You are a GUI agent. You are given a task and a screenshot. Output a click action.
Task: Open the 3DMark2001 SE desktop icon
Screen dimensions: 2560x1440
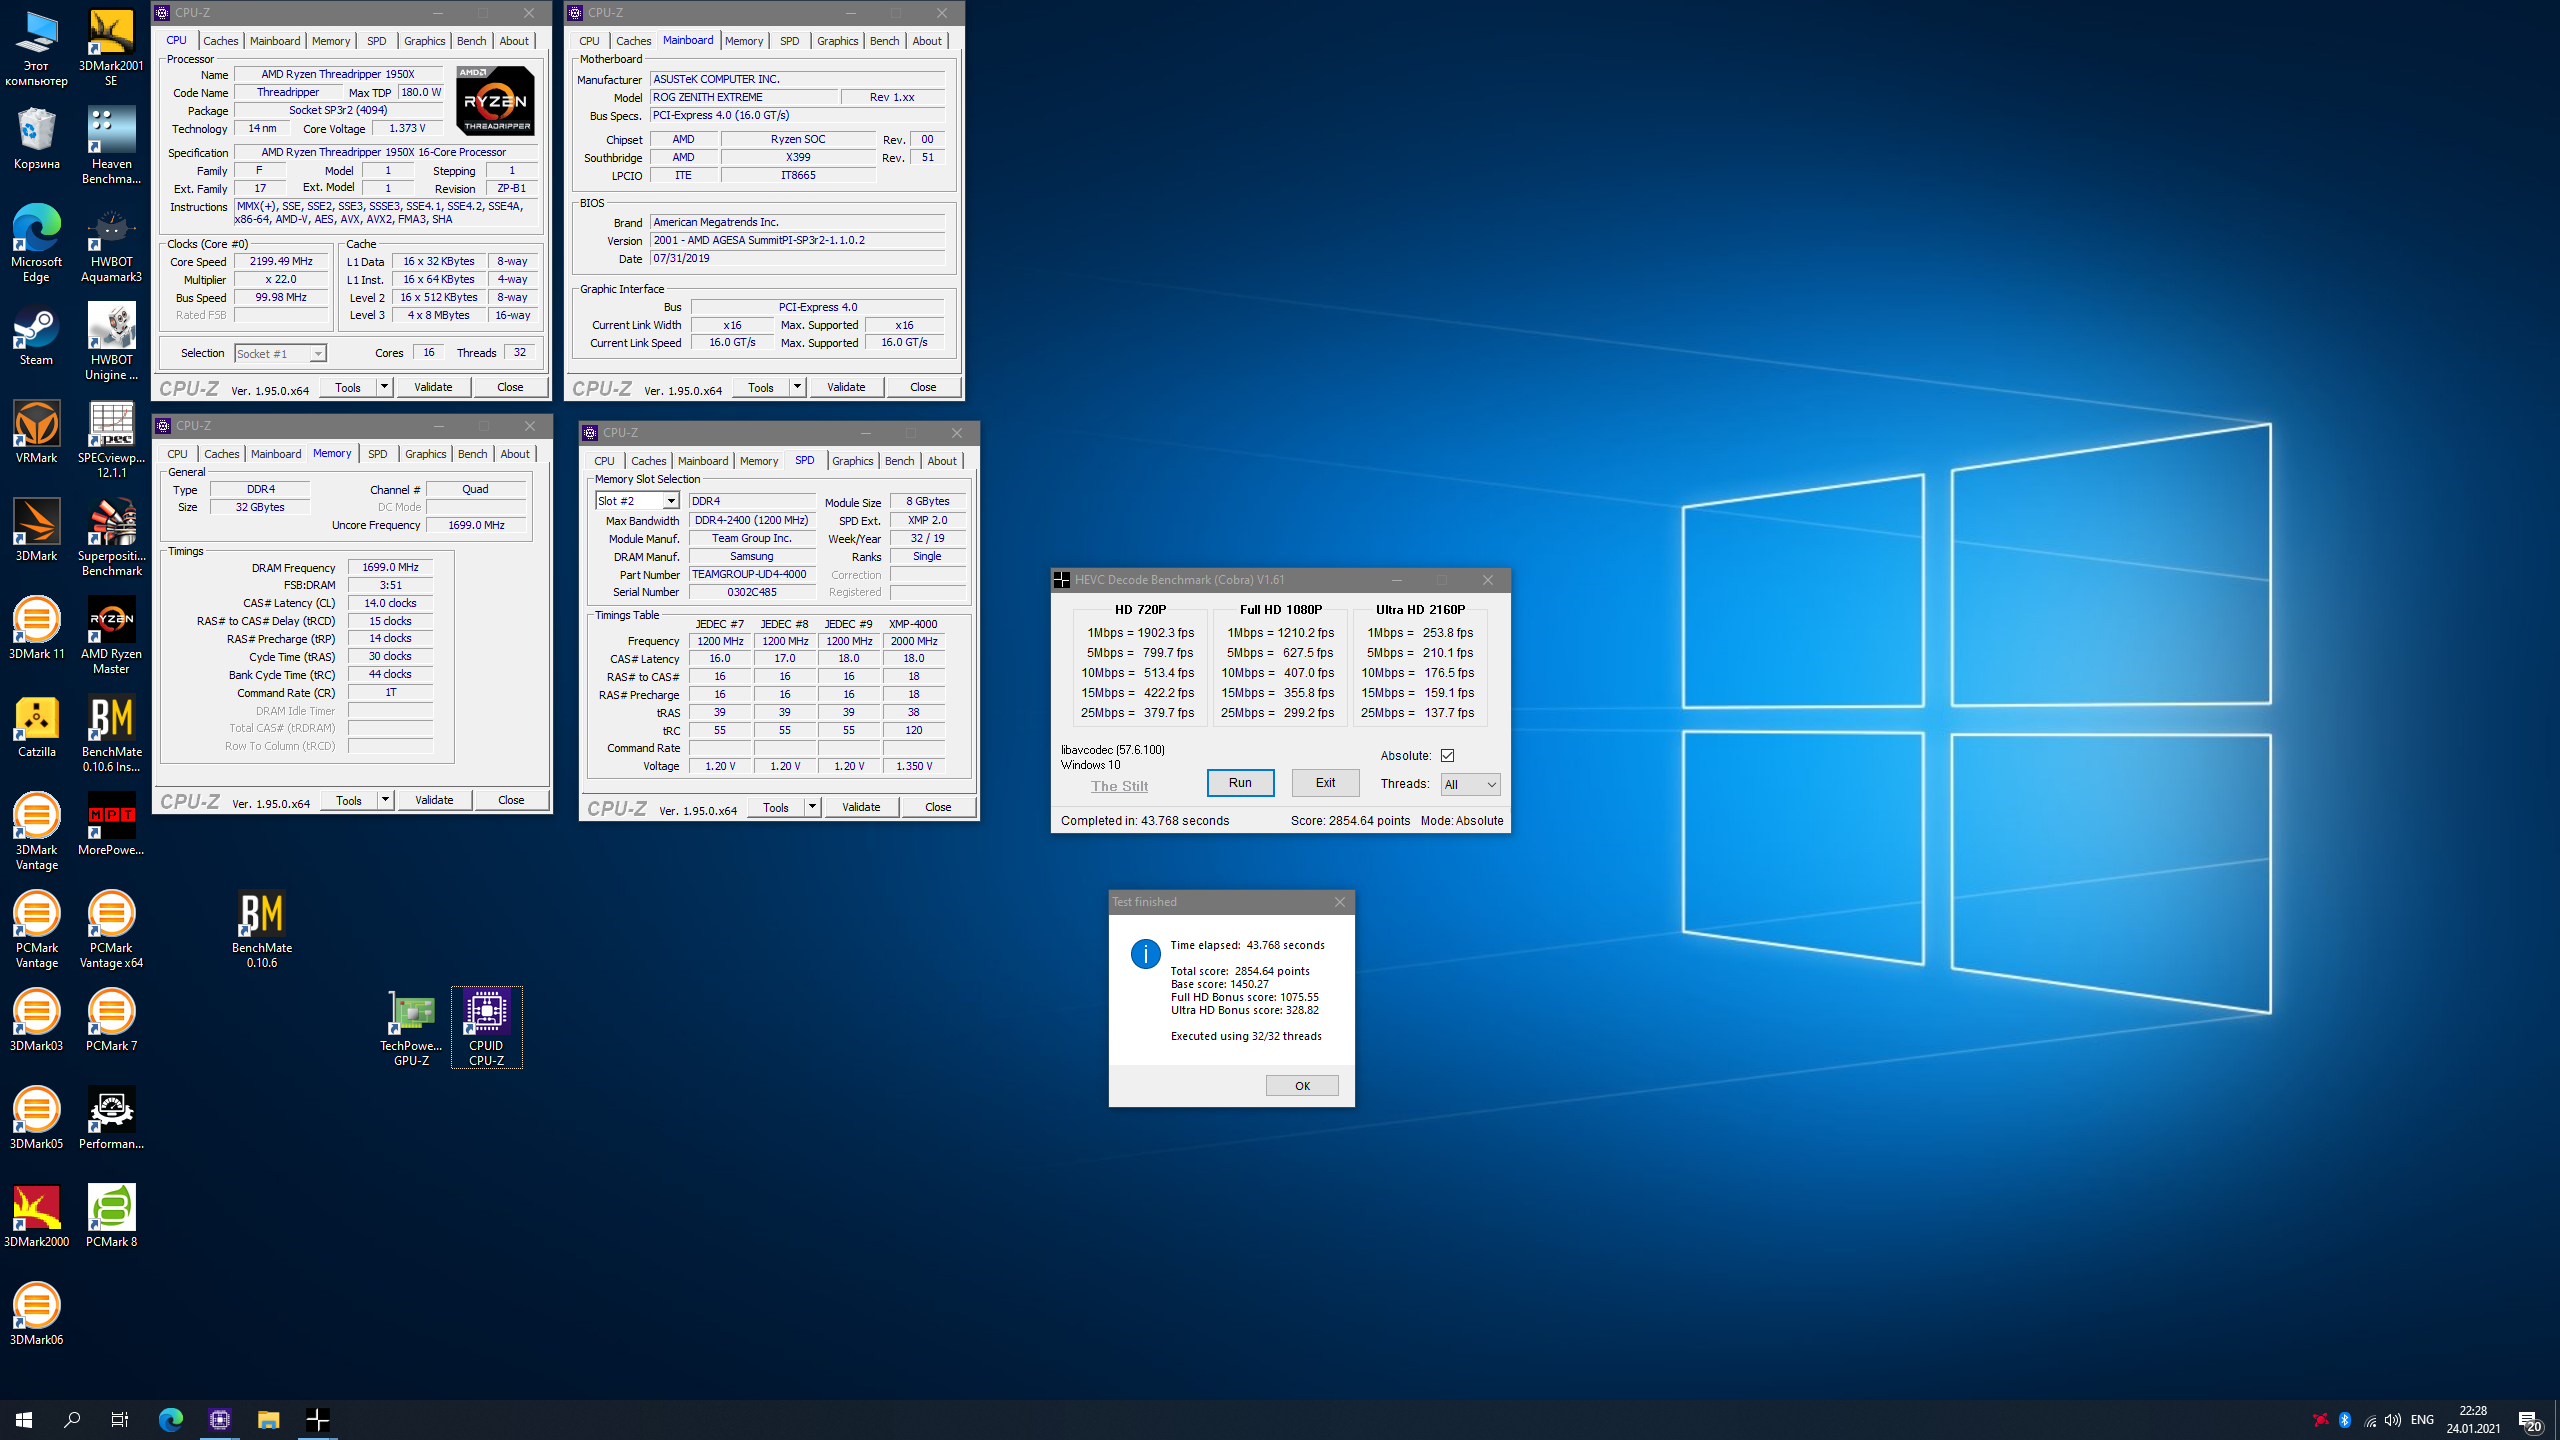111,48
